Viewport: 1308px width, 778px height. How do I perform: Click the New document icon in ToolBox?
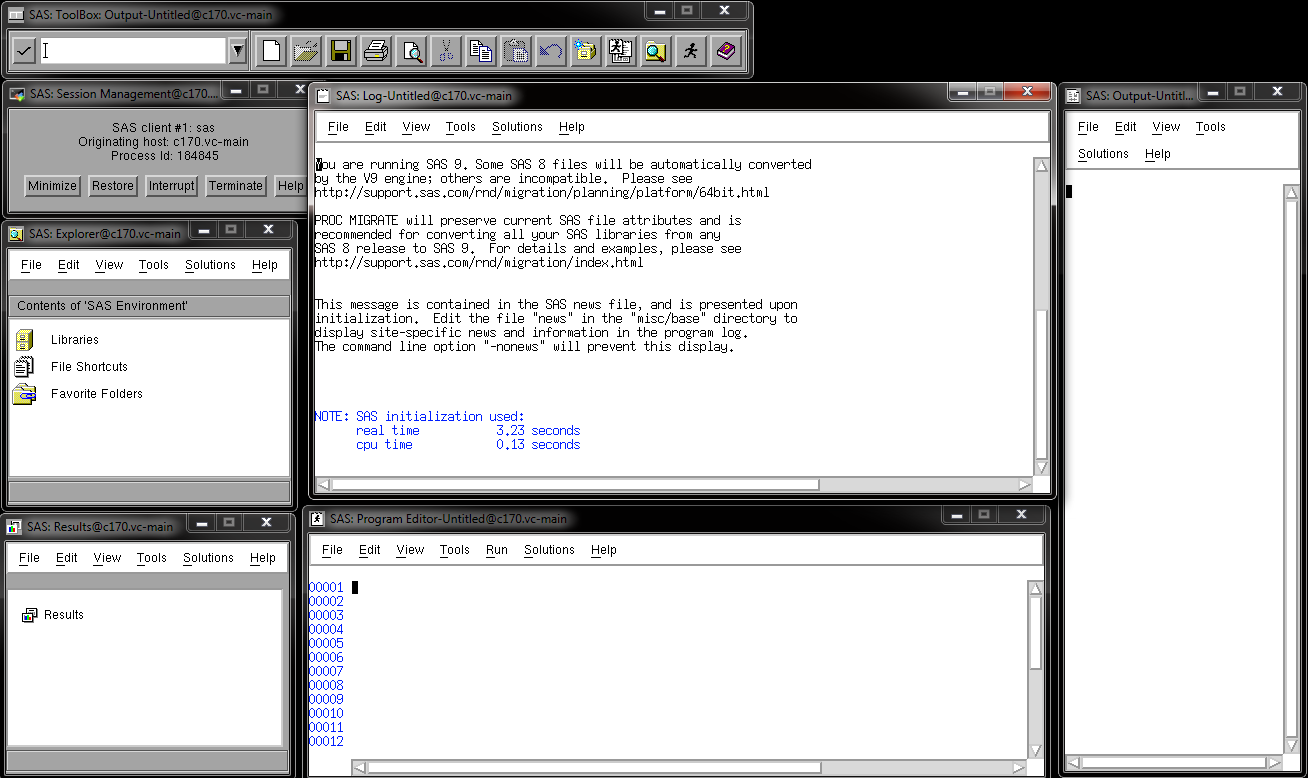coord(271,51)
